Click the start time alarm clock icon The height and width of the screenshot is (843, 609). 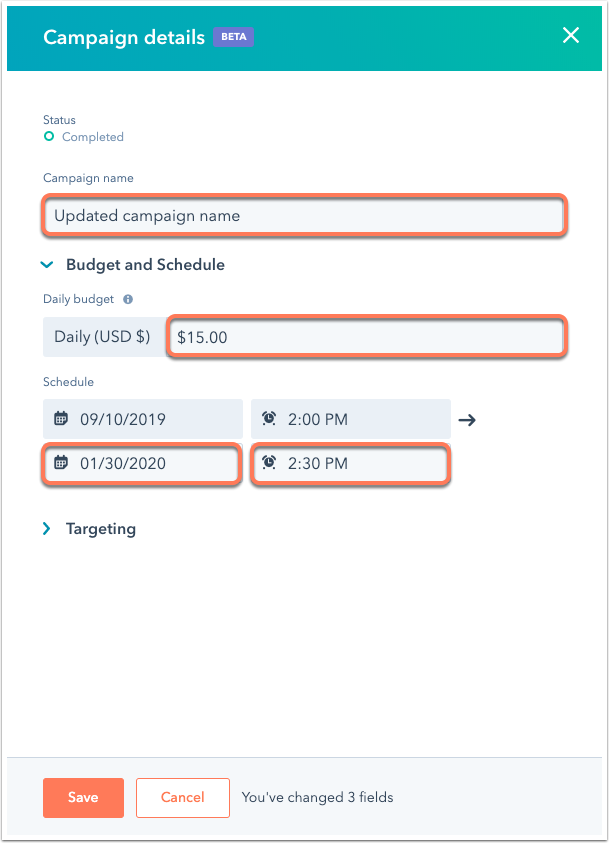tap(269, 418)
